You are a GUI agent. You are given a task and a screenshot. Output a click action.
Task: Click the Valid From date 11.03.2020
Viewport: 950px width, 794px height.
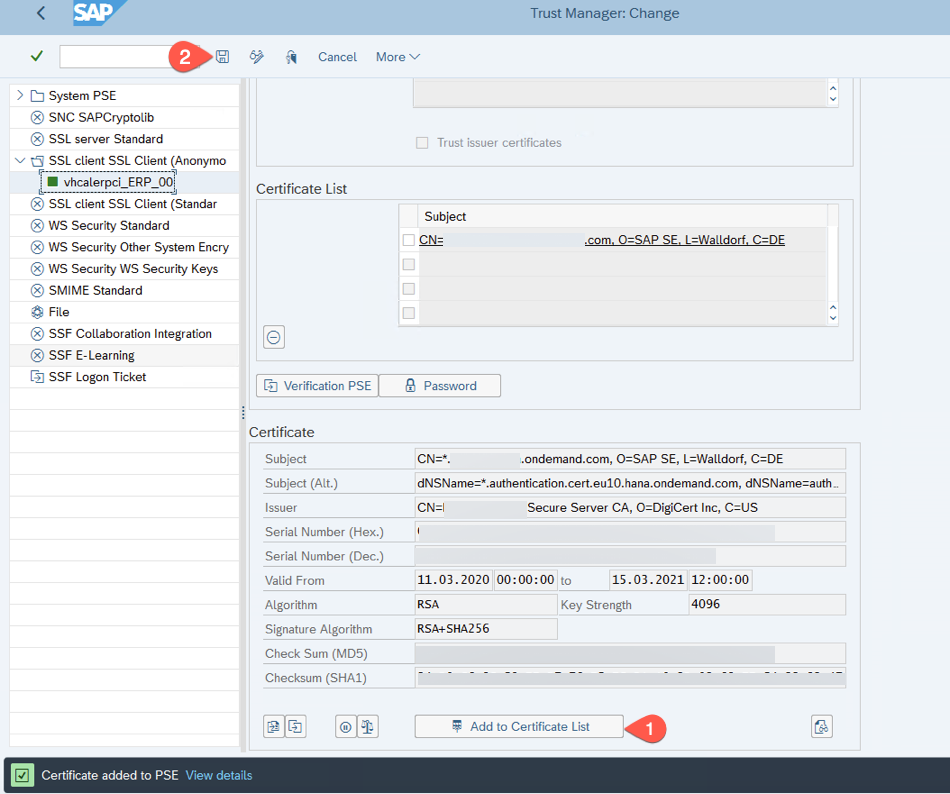click(453, 580)
